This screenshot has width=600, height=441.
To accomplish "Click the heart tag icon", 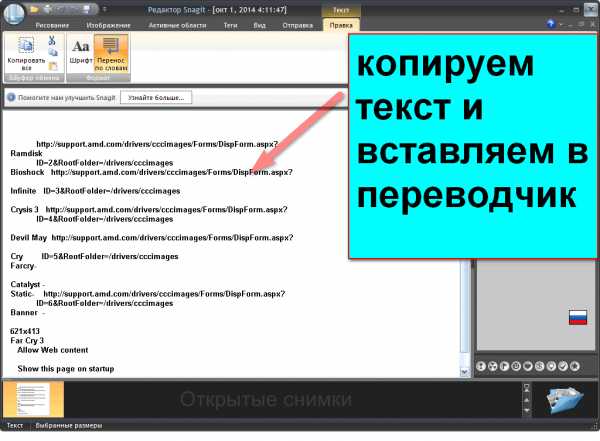I will (528, 366).
